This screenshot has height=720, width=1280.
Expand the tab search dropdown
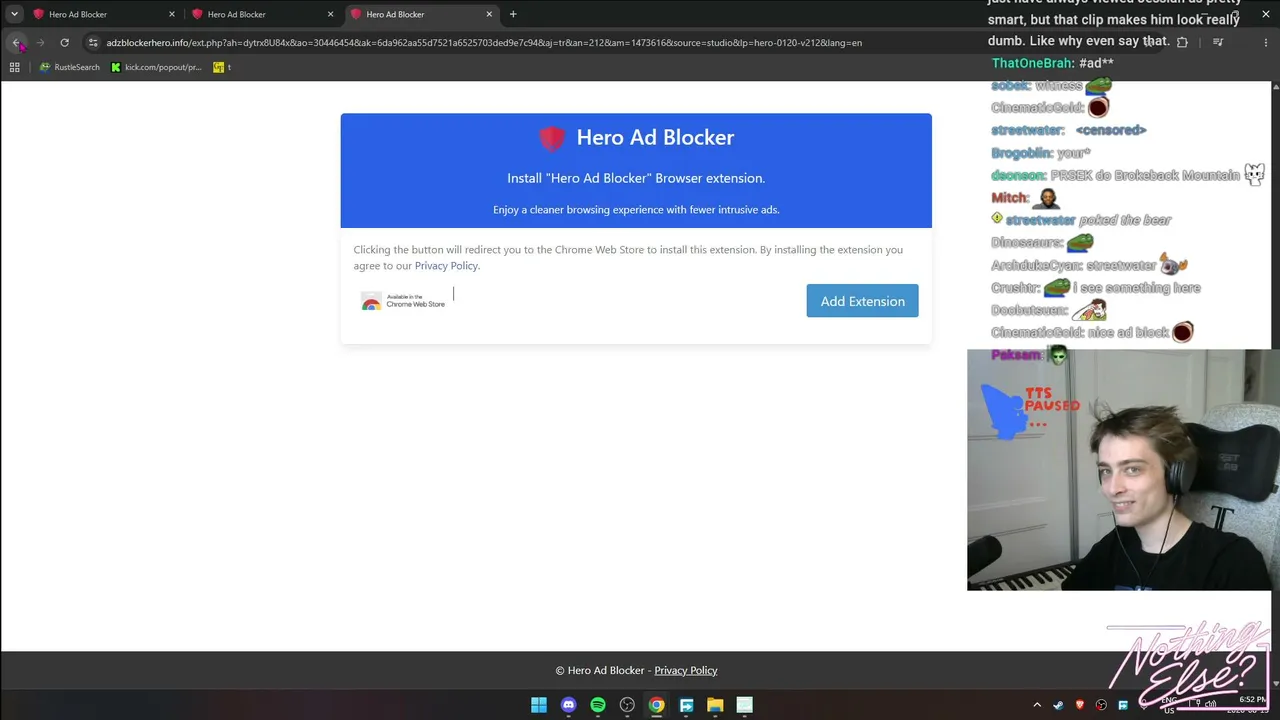coord(14,14)
